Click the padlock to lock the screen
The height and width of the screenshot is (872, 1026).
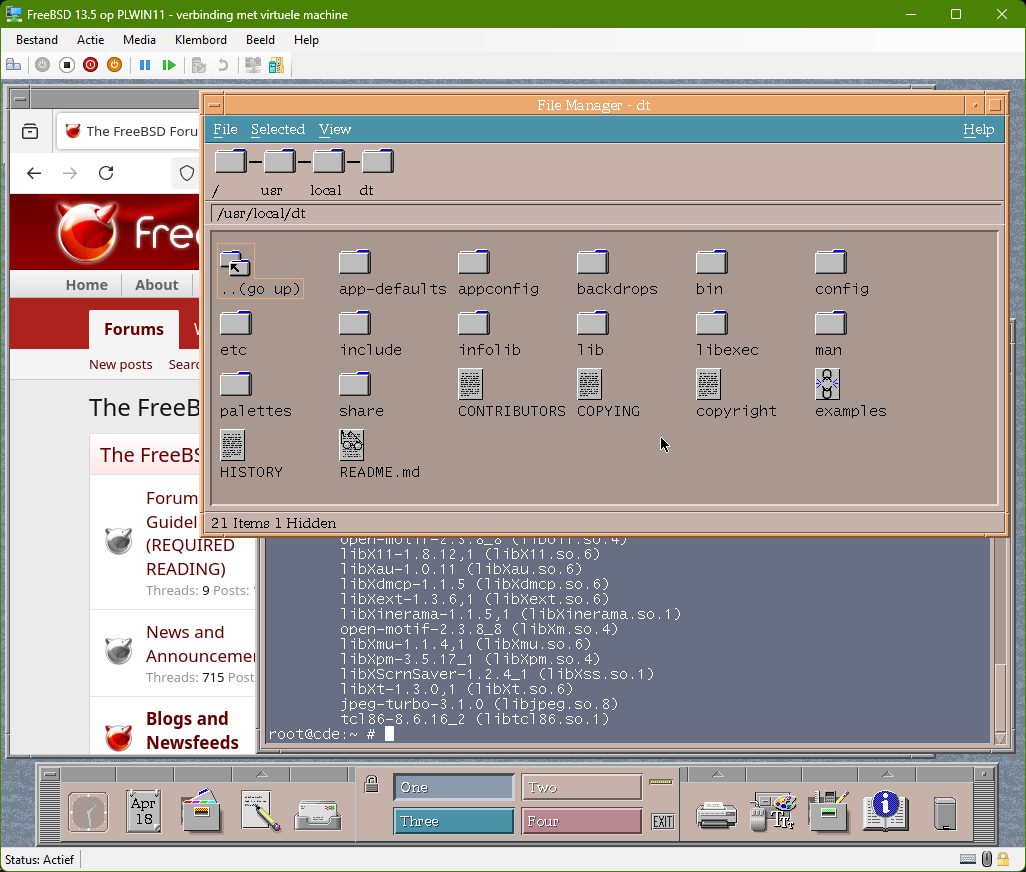pos(371,785)
